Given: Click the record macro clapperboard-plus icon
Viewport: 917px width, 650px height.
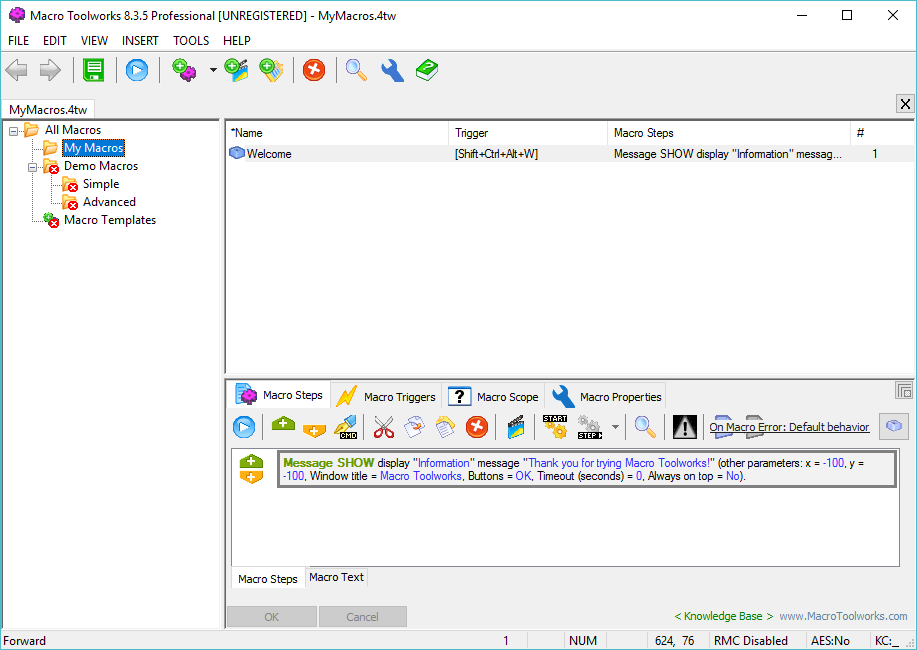Looking at the screenshot, I should click(236, 70).
